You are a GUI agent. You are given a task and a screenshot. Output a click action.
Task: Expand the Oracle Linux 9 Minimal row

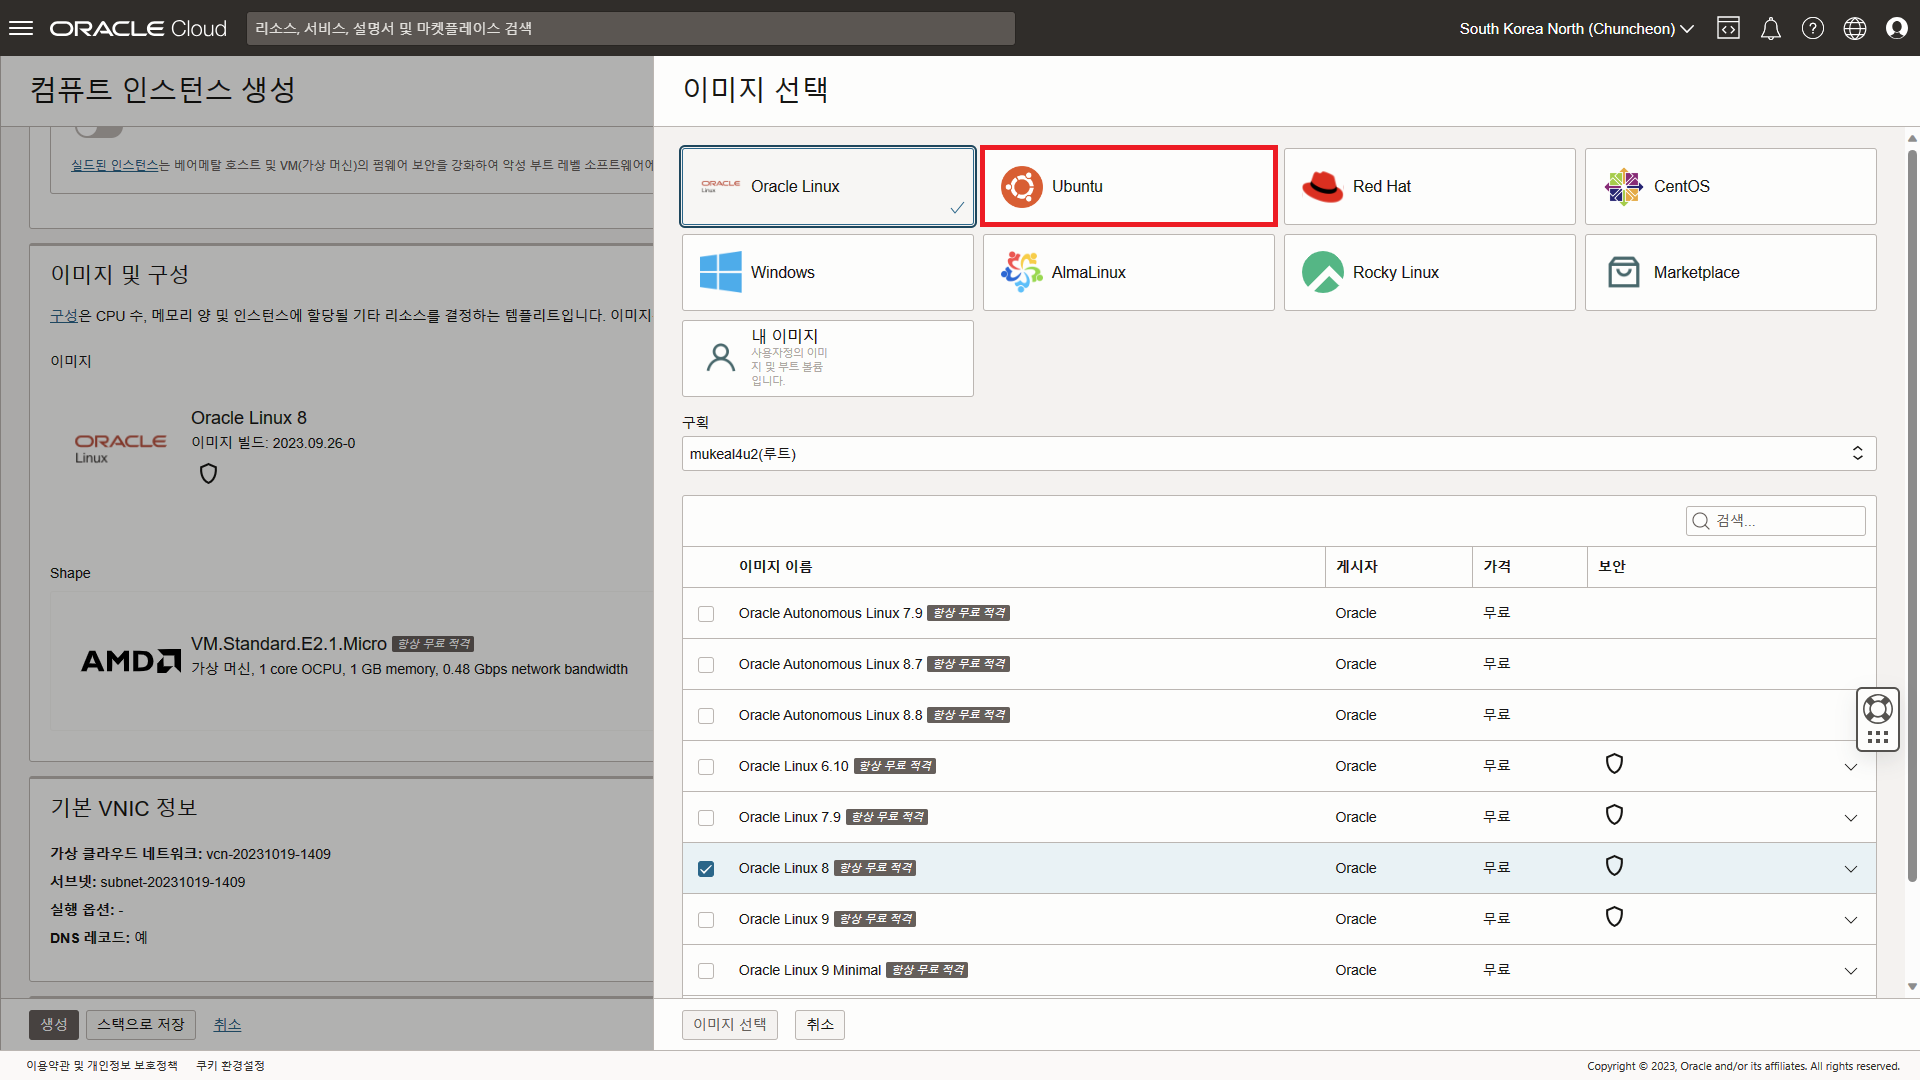pos(1850,971)
